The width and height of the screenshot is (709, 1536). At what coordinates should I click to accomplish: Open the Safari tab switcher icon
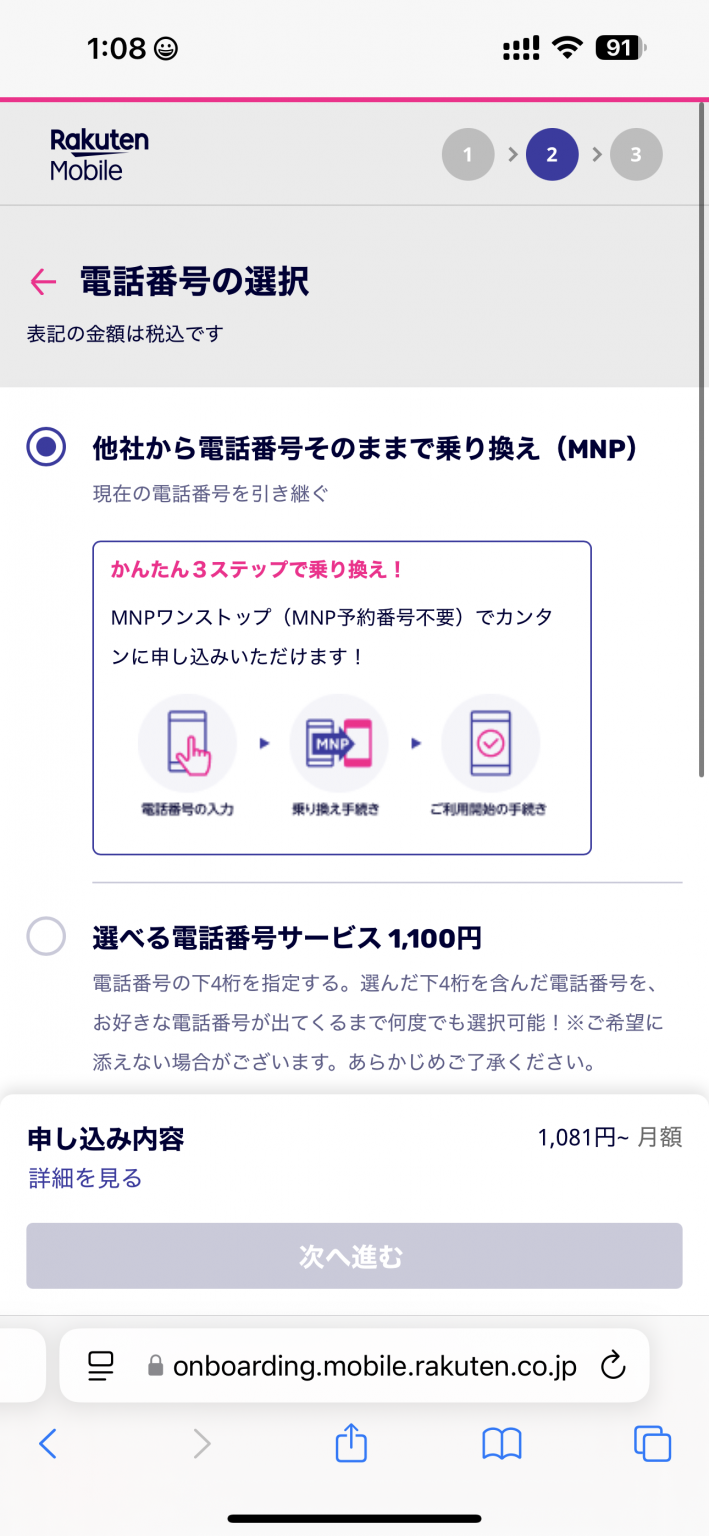coord(651,1443)
